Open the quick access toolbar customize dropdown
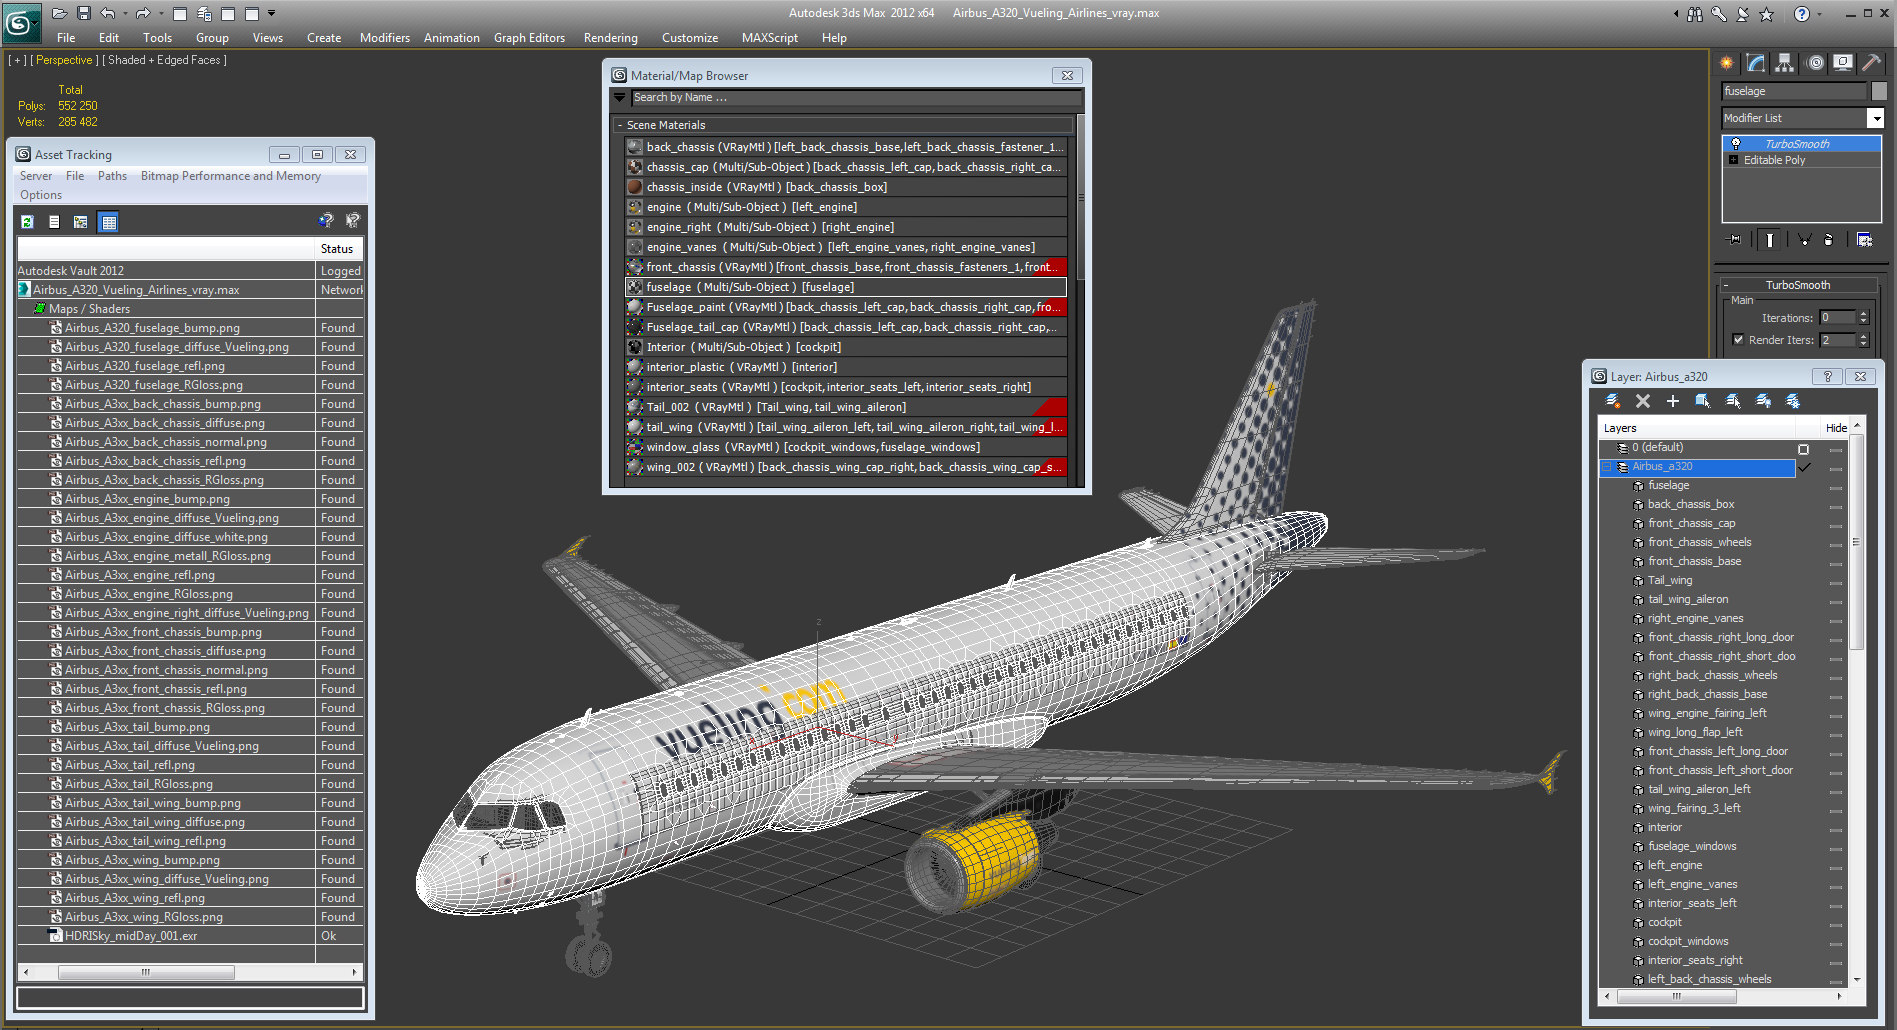 pyautogui.click(x=272, y=13)
